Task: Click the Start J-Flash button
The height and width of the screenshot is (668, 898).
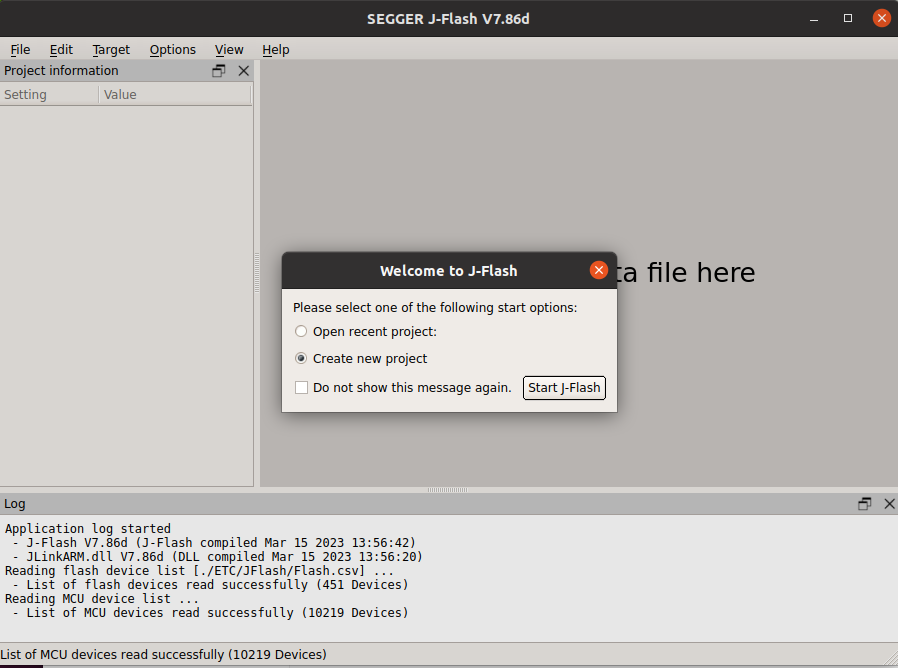Action: point(564,388)
